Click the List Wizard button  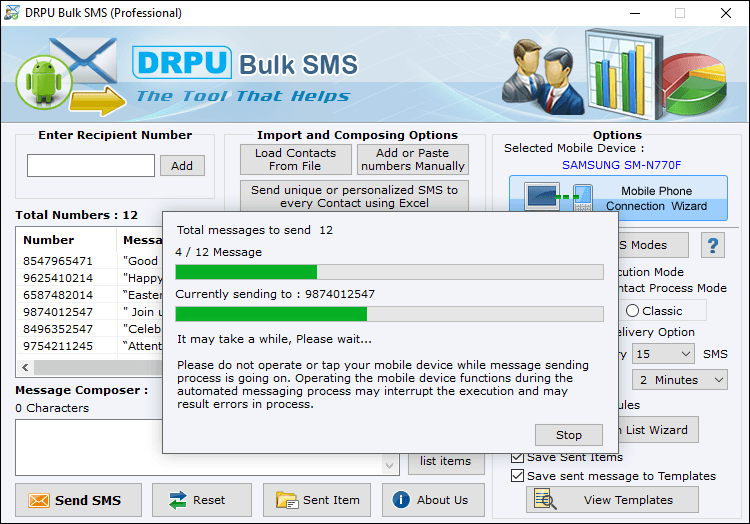coord(658,430)
